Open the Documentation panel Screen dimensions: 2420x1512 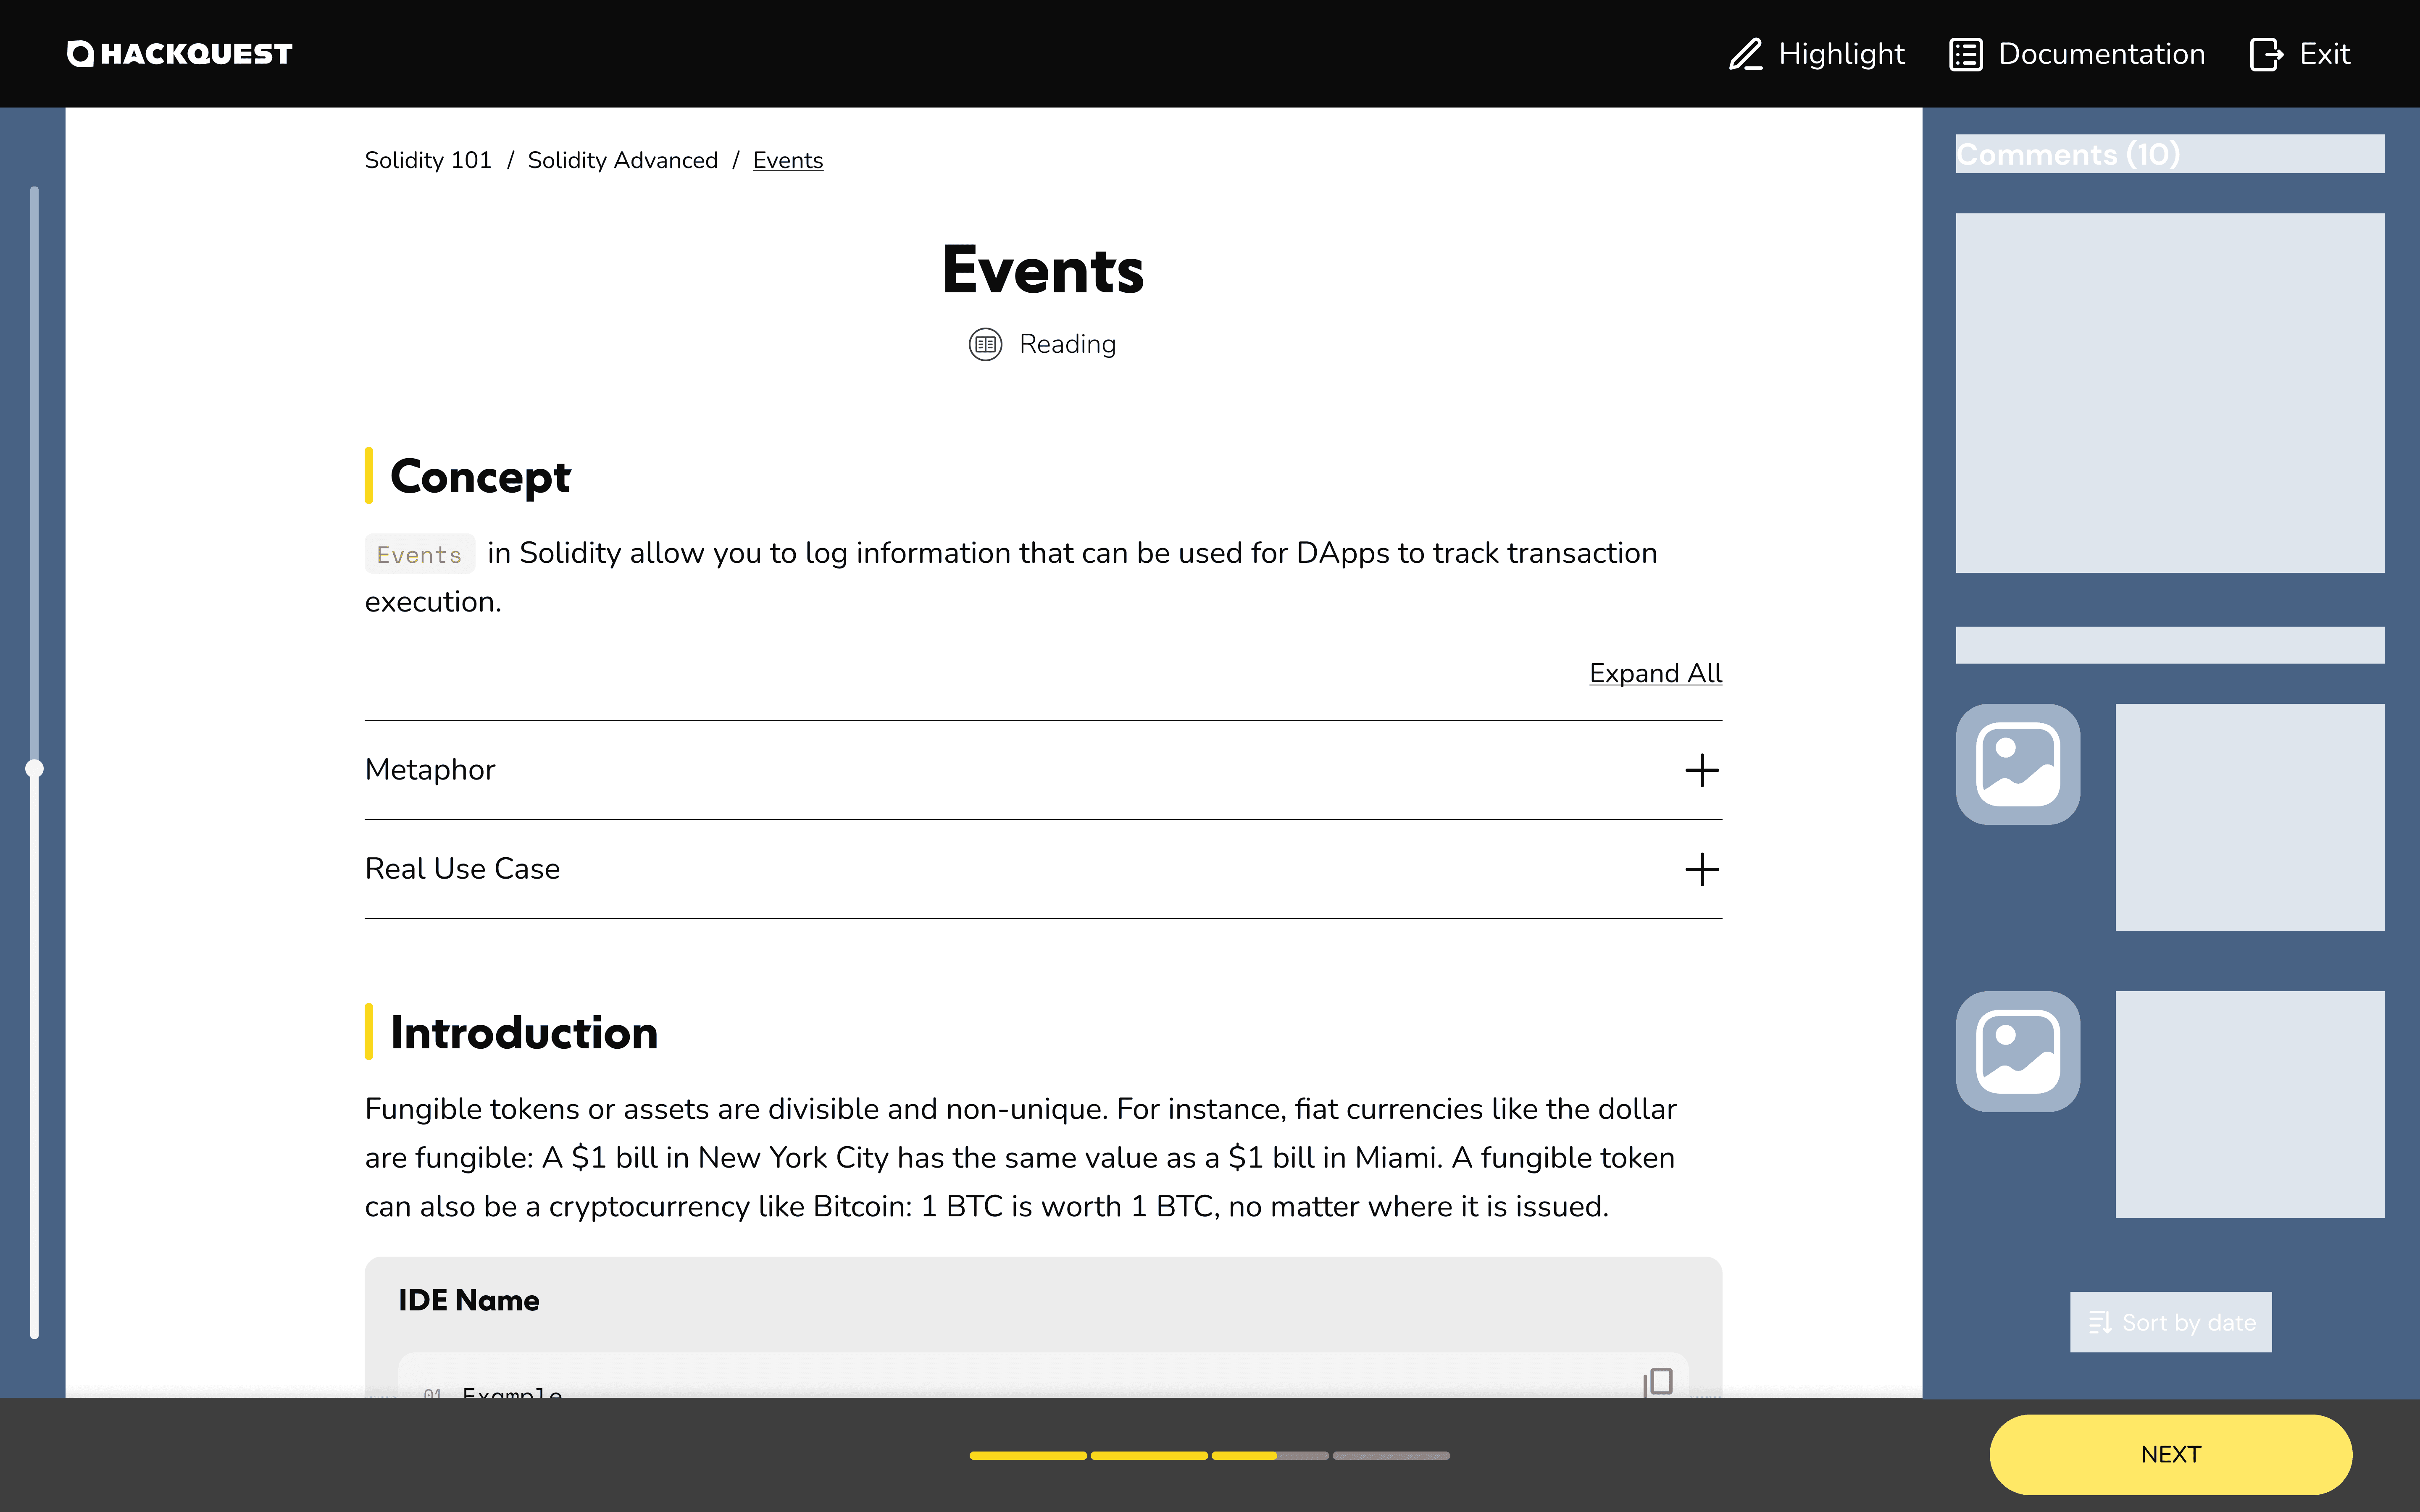point(2077,54)
